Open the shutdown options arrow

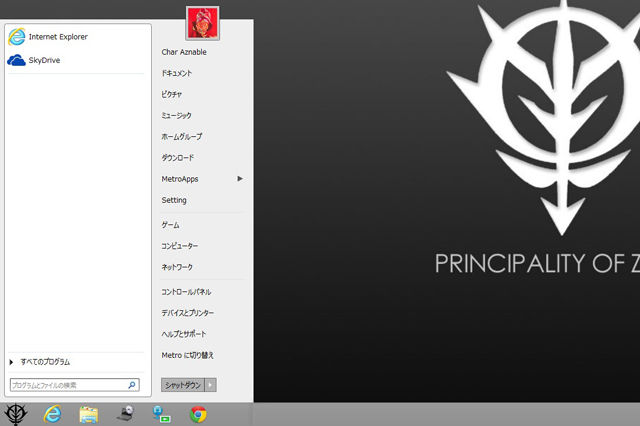(x=211, y=385)
